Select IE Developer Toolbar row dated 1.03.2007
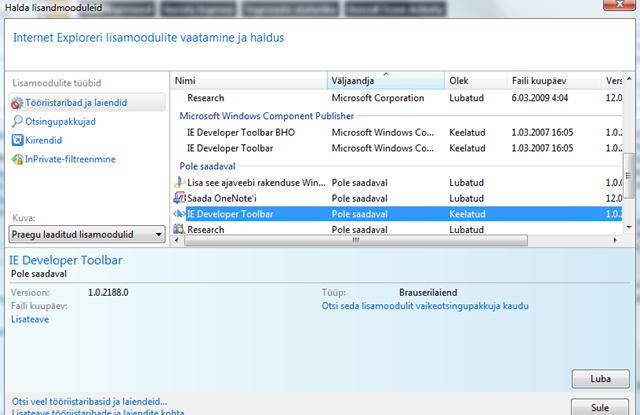This screenshot has width=640, height=415. (397, 148)
